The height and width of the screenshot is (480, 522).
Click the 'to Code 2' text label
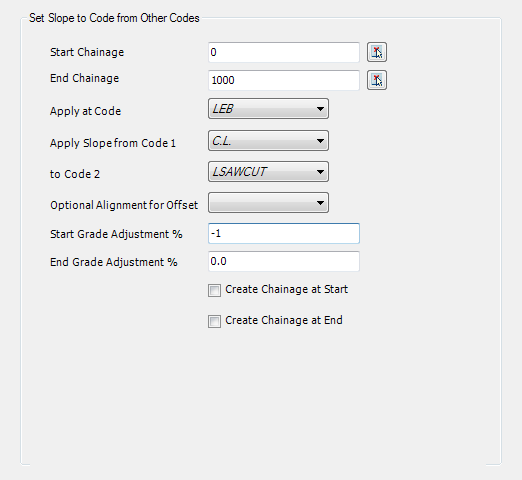pyautogui.click(x=75, y=174)
